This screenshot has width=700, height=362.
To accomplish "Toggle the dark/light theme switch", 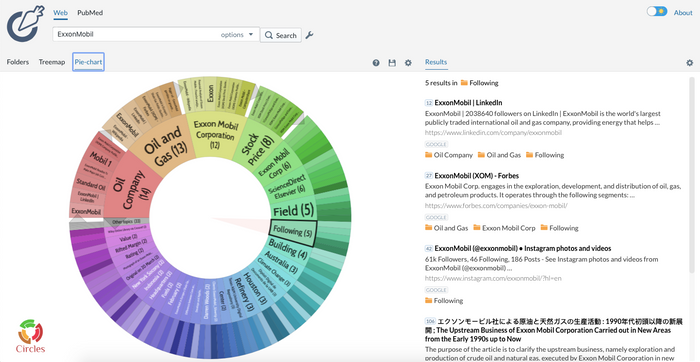I will coord(657,12).
